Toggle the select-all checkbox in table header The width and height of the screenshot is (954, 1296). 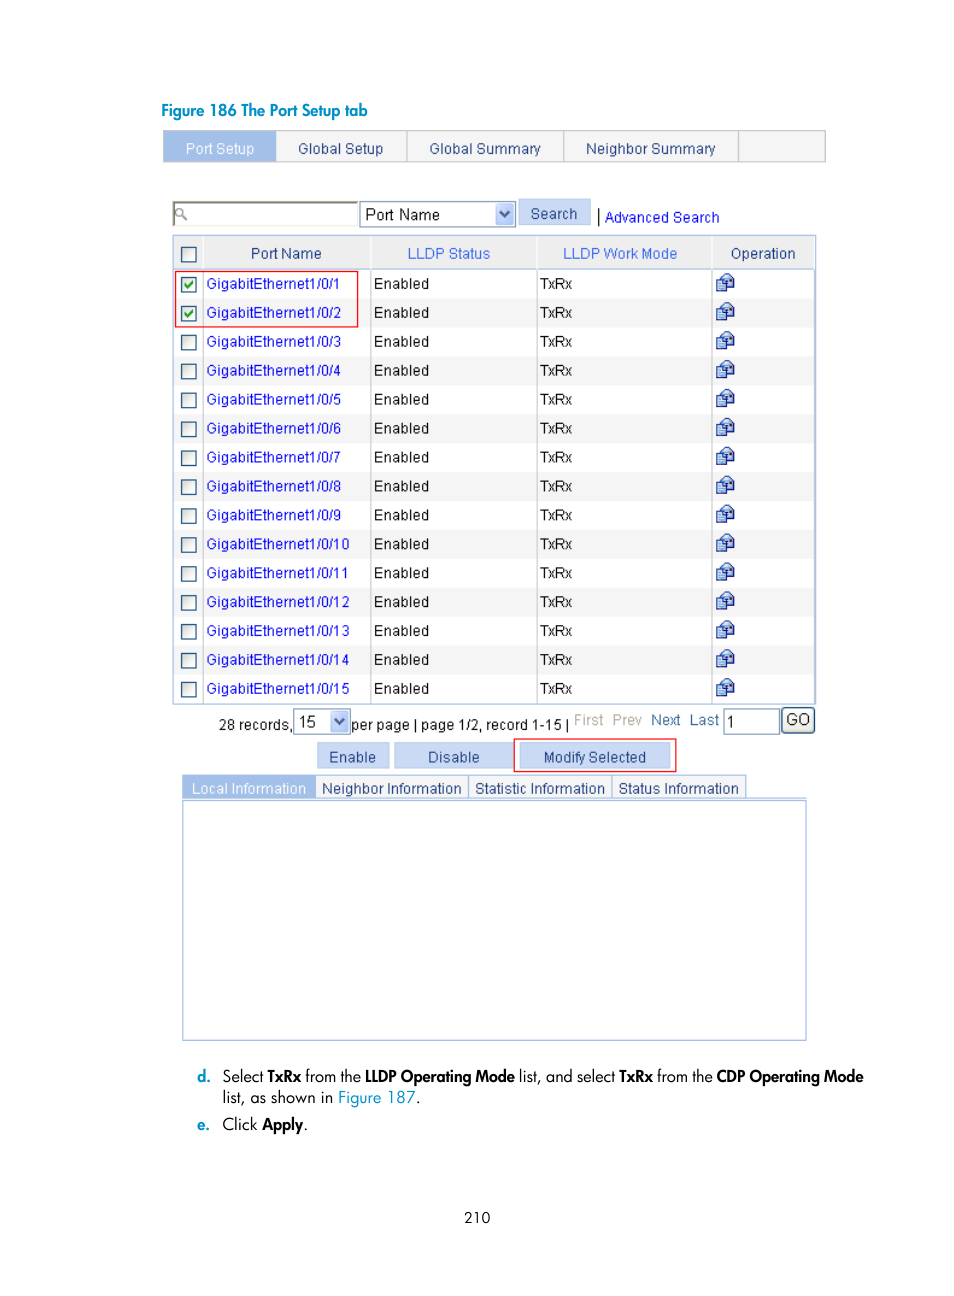click(x=189, y=254)
